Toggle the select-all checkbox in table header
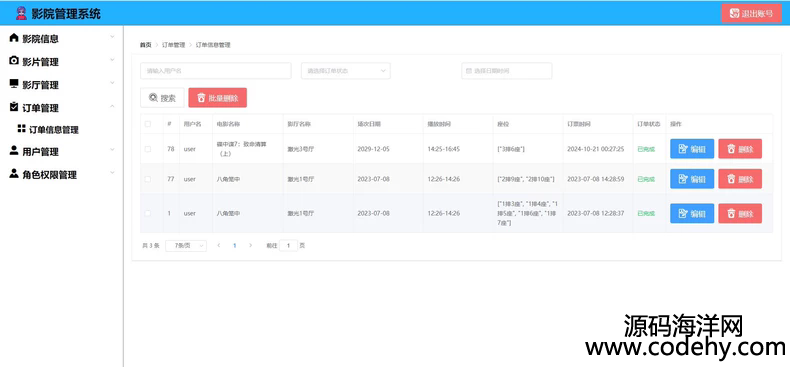 [x=148, y=124]
